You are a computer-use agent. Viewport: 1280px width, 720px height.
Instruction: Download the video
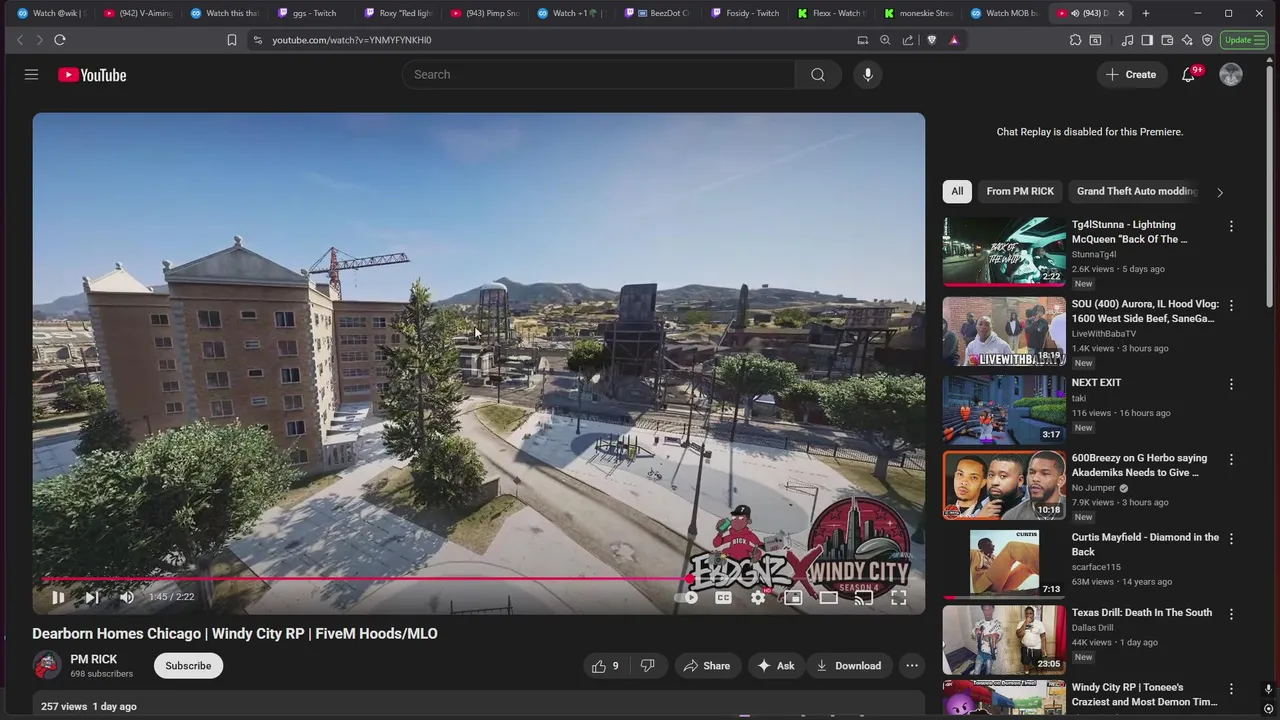[x=848, y=666]
